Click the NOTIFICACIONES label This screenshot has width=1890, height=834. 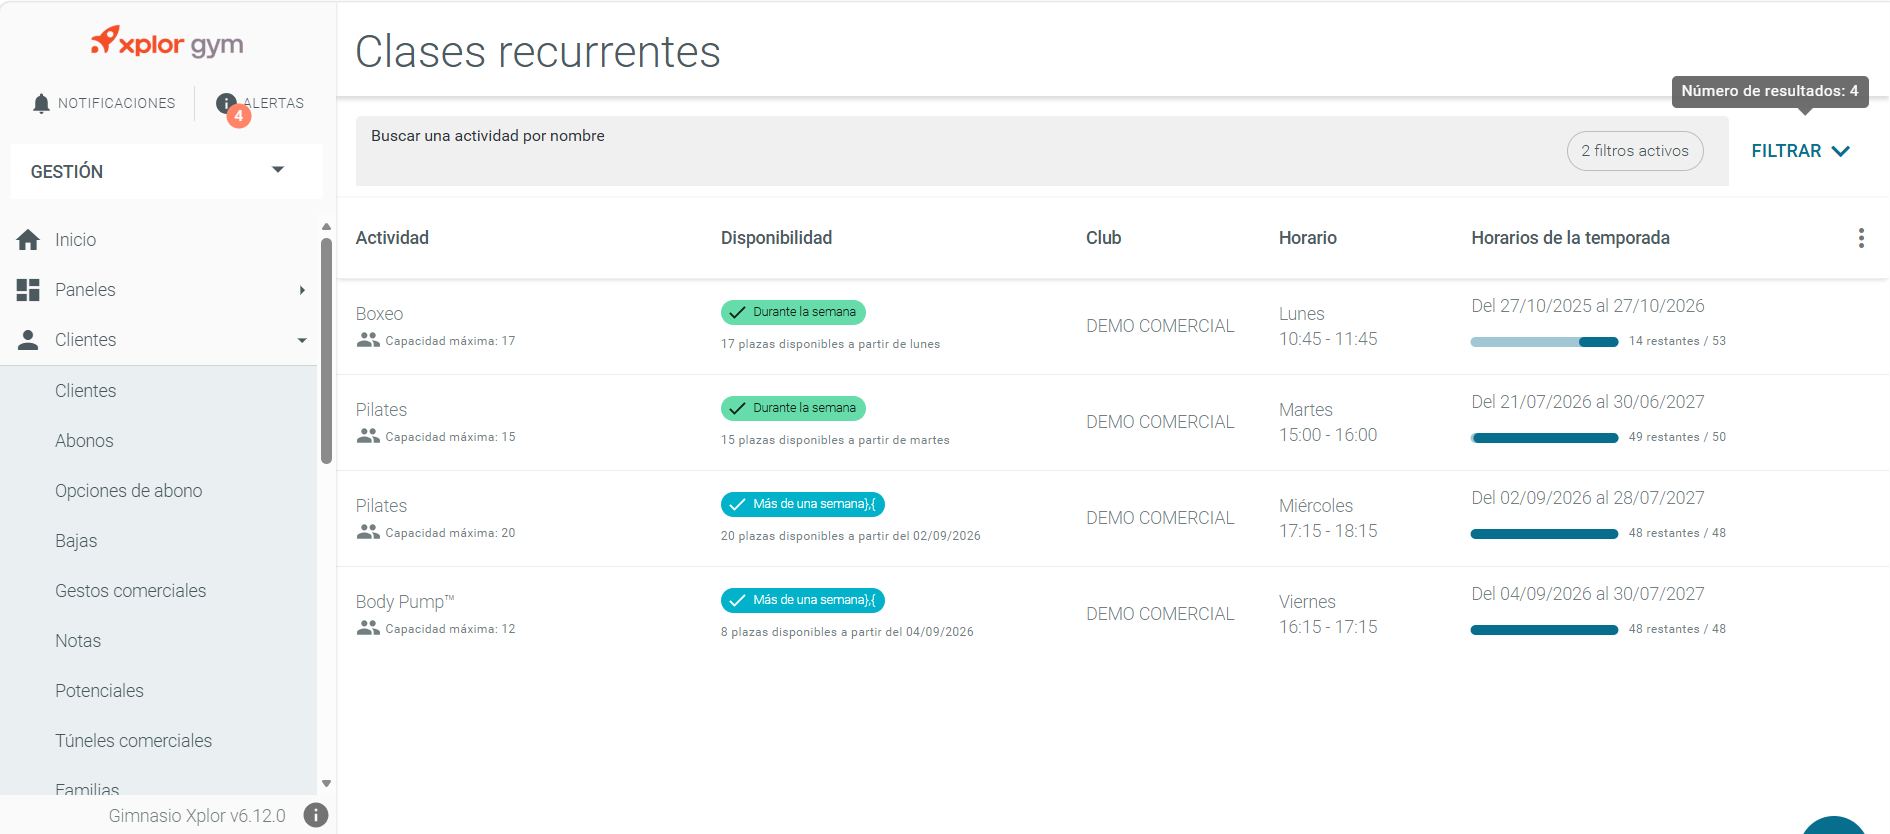point(116,103)
